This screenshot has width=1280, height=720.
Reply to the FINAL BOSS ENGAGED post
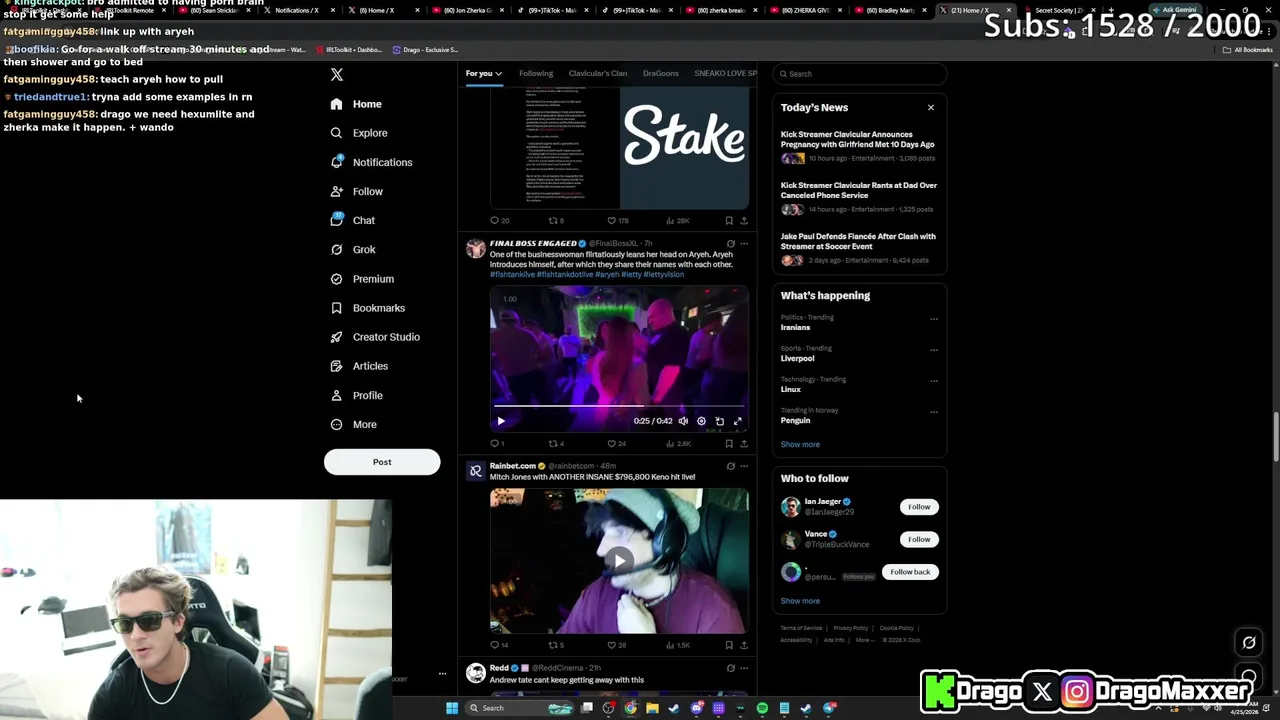(497, 444)
